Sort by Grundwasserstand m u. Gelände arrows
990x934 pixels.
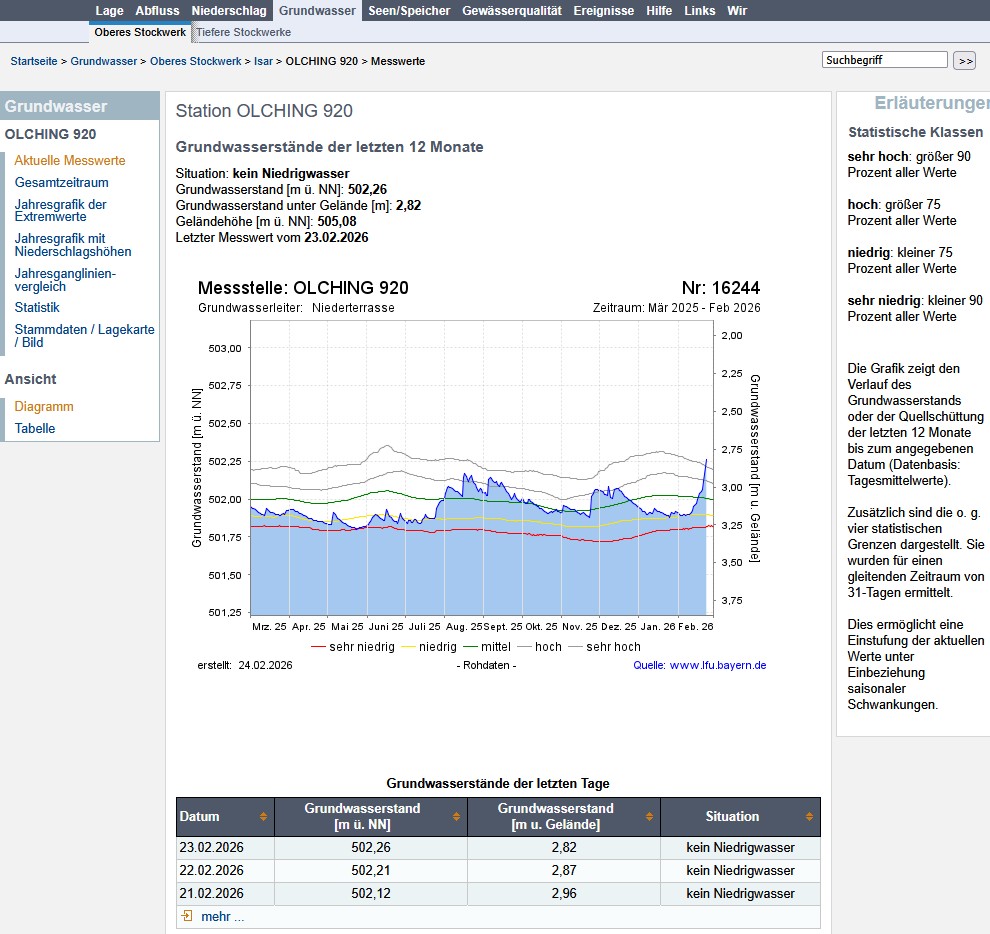650,817
